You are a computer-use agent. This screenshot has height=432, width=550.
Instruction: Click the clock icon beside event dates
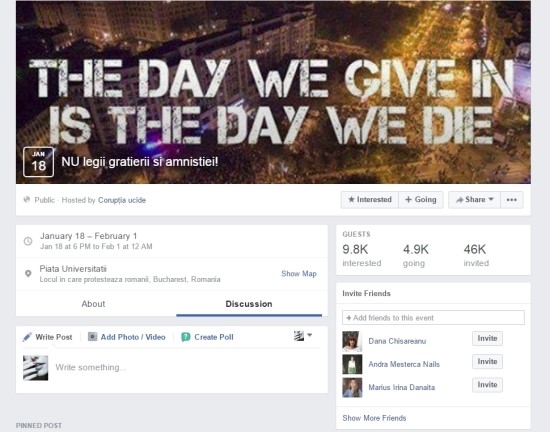tap(28, 241)
